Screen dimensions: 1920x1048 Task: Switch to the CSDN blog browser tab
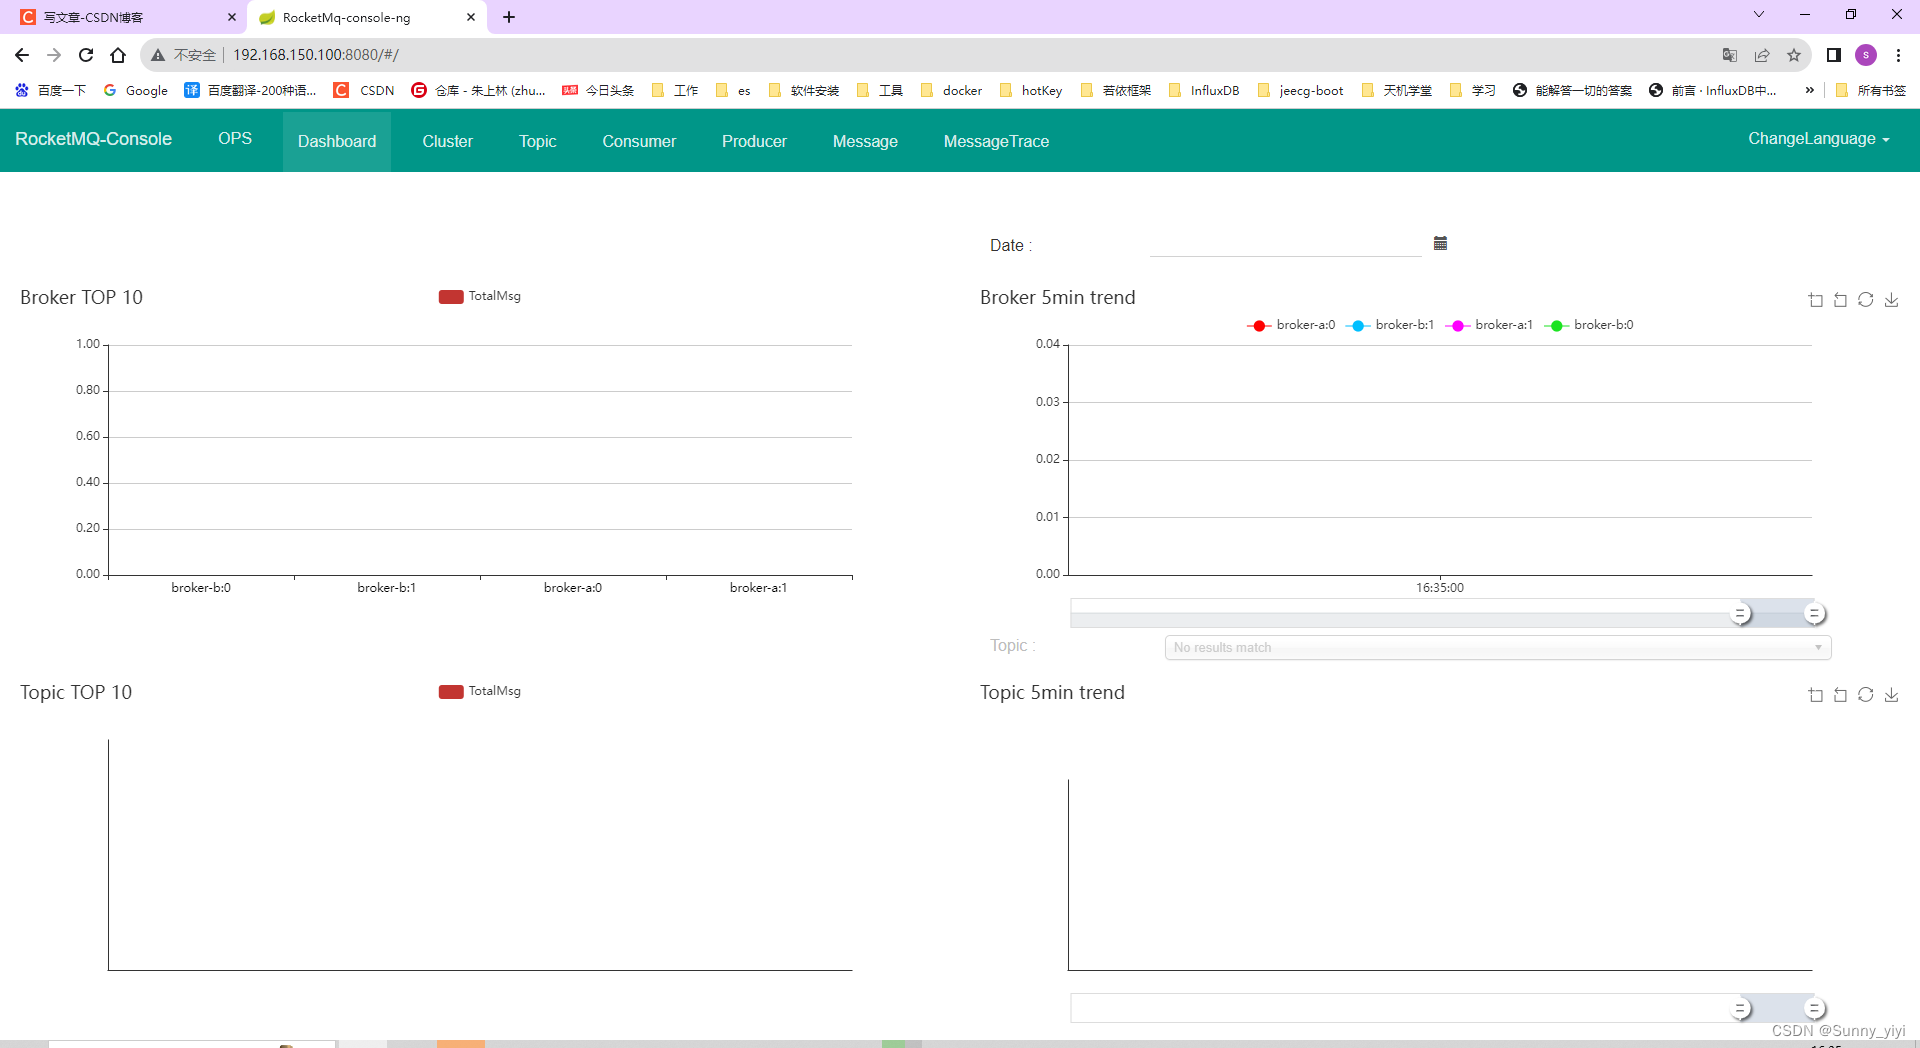click(122, 17)
